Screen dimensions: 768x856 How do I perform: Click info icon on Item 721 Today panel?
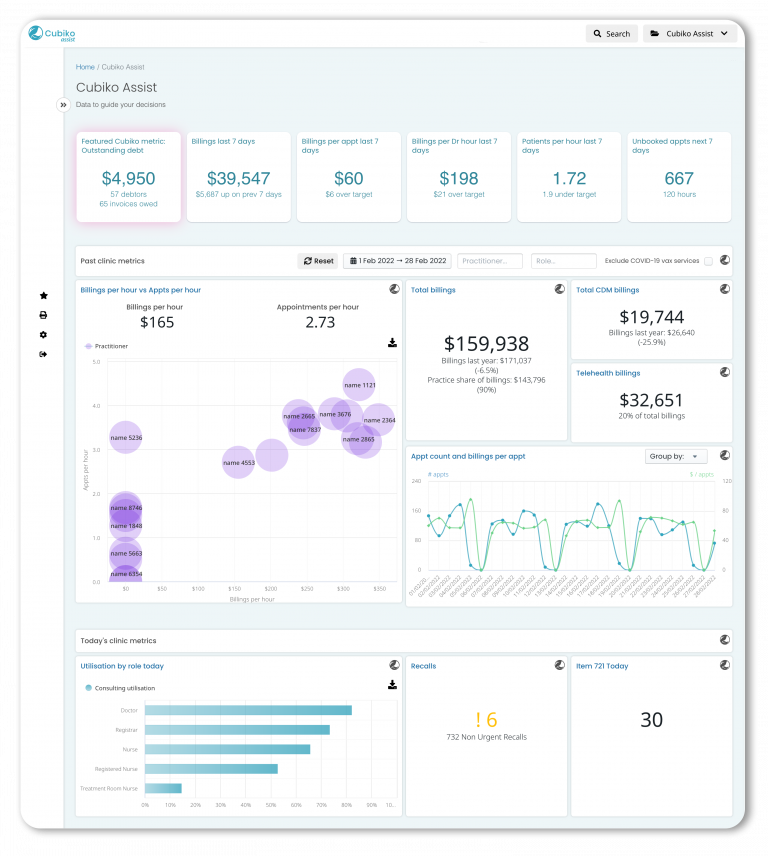click(725, 665)
